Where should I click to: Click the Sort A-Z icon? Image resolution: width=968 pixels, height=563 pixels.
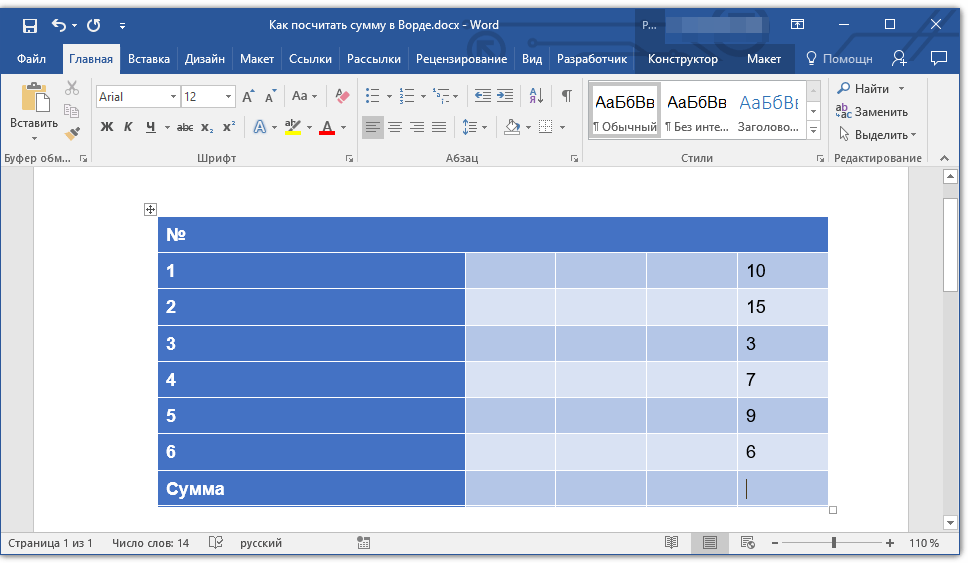coord(536,96)
